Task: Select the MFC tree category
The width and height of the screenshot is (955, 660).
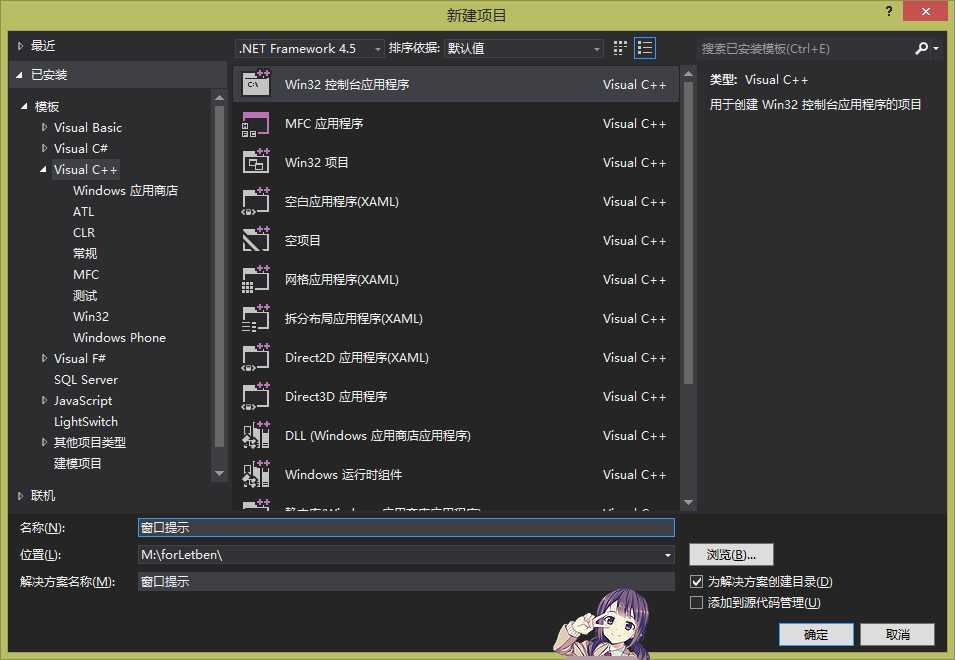Action: coord(86,275)
